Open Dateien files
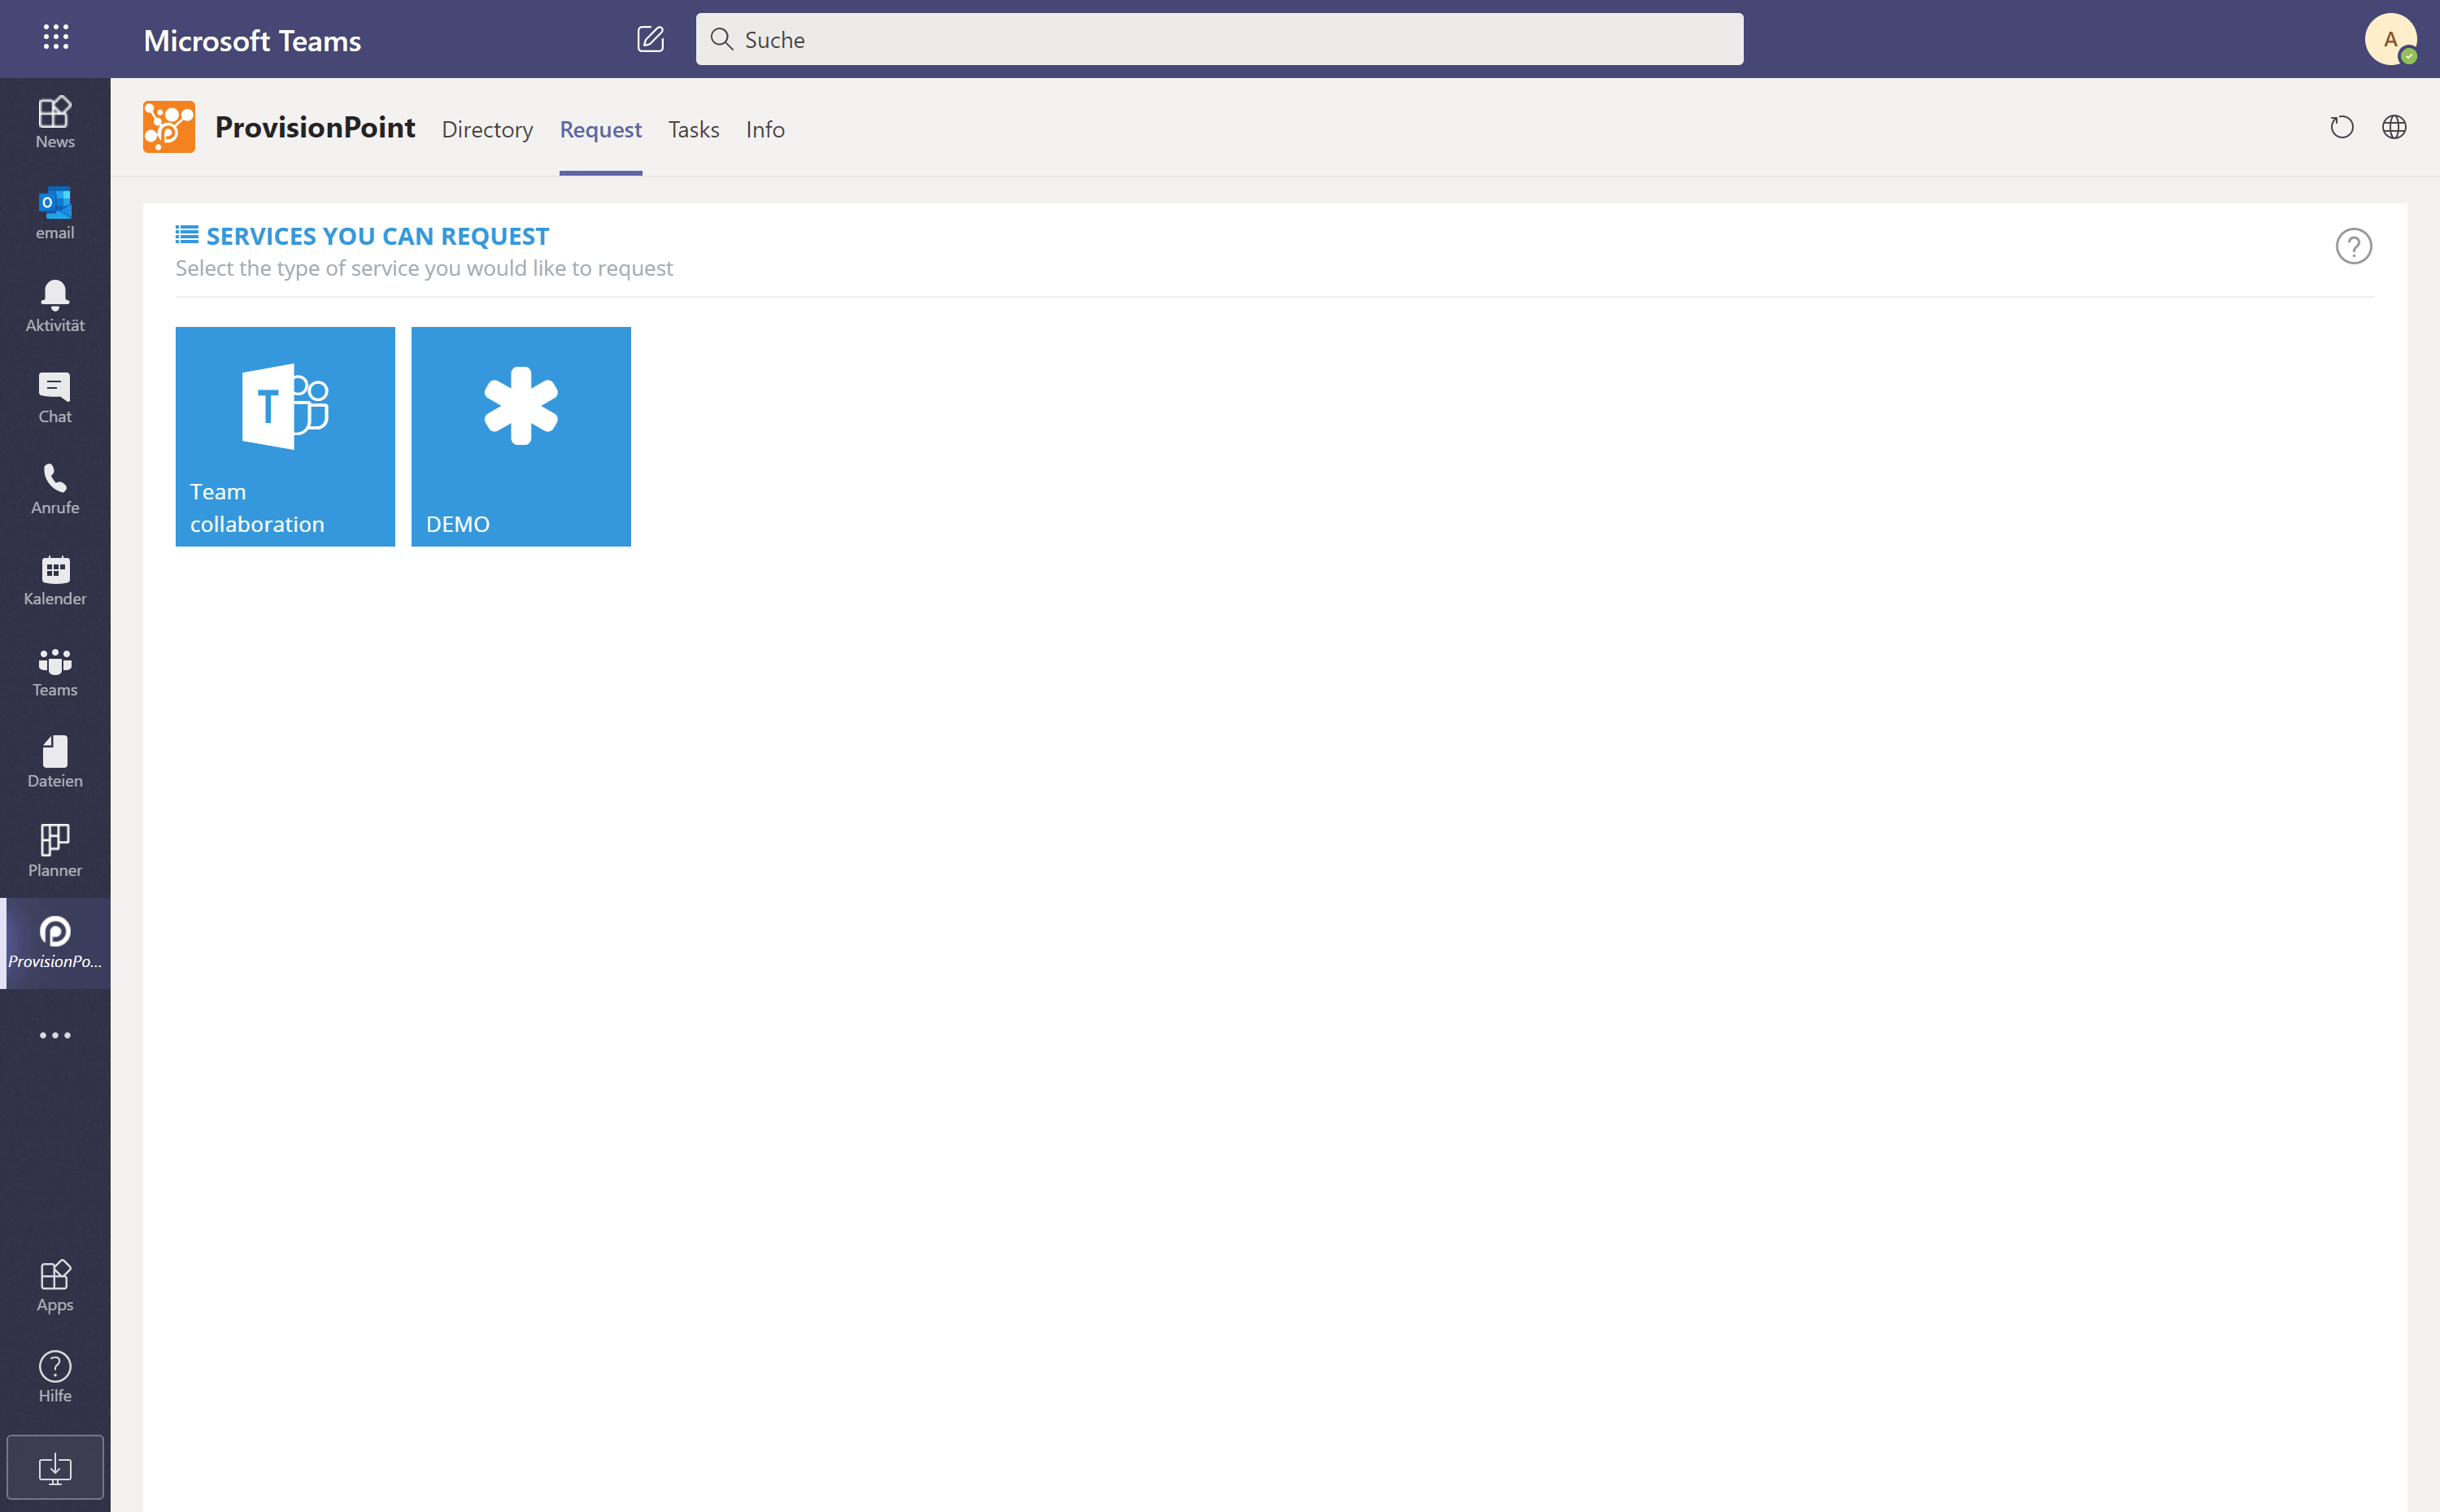 (55, 761)
